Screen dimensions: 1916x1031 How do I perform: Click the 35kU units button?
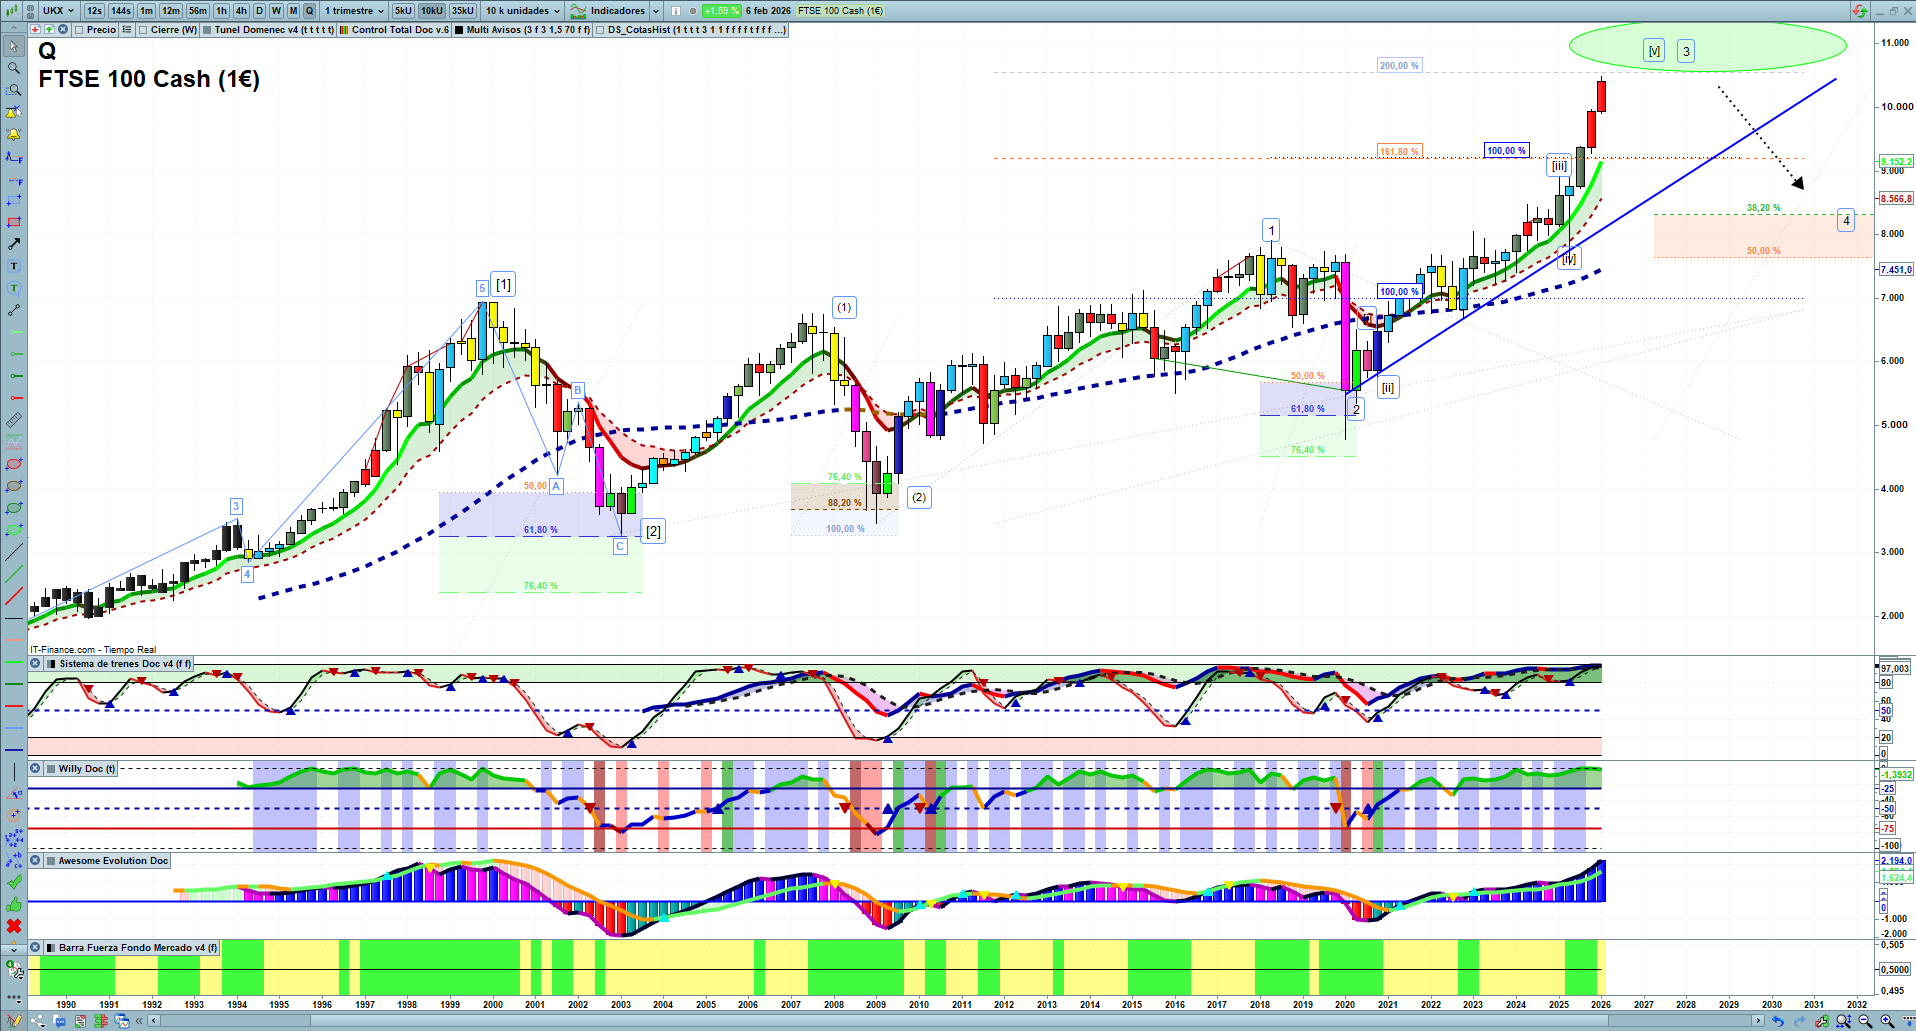[462, 11]
